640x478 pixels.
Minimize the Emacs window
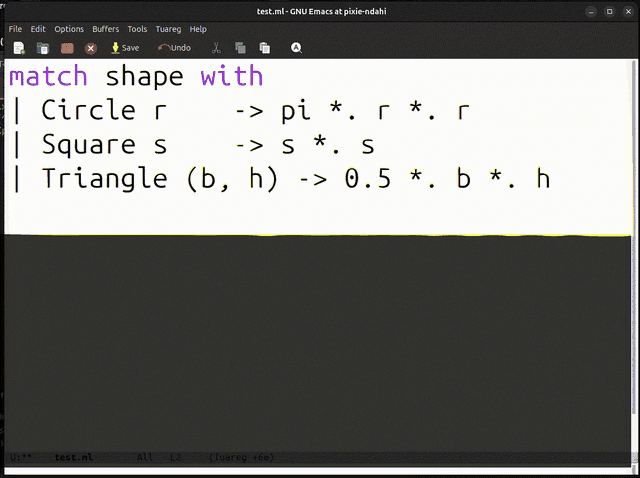pyautogui.click(x=591, y=11)
